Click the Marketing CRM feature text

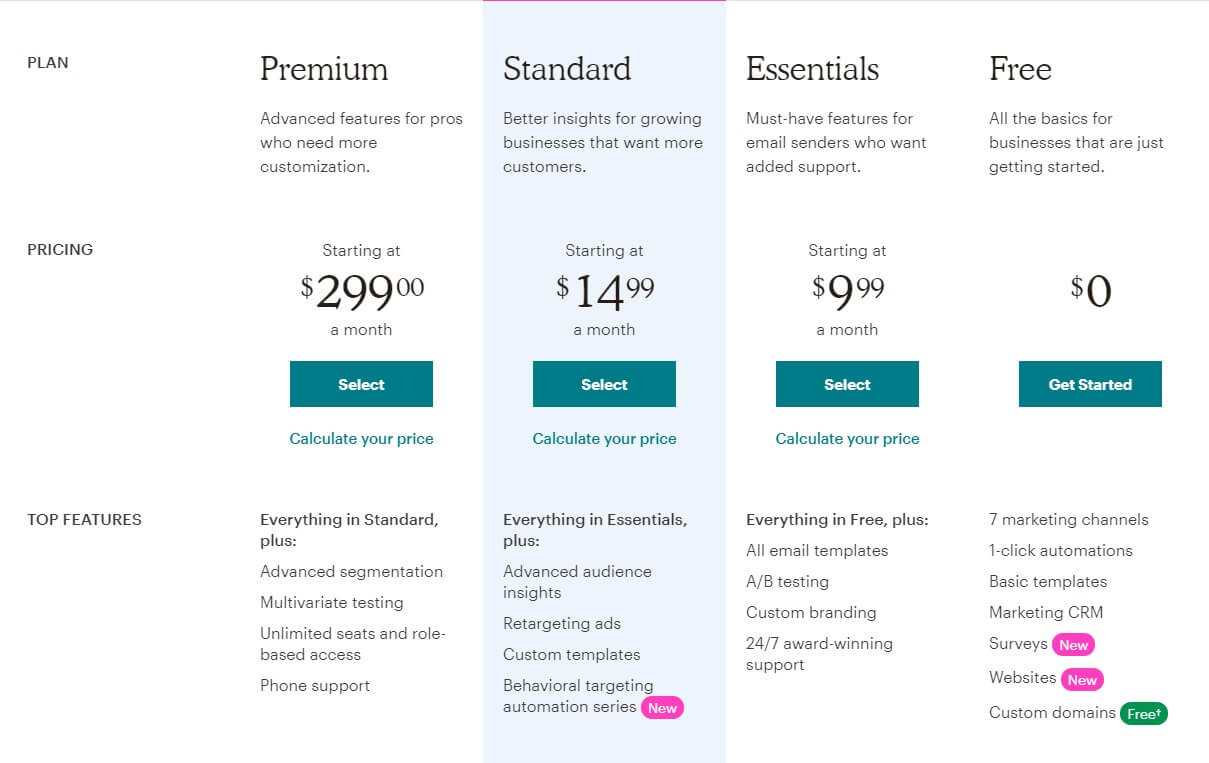1046,613
